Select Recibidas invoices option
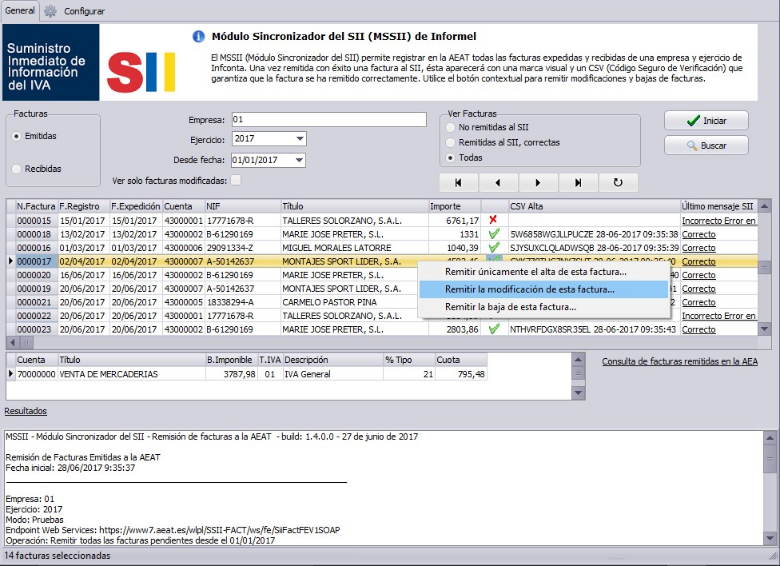The width and height of the screenshot is (780, 566). click(17, 169)
